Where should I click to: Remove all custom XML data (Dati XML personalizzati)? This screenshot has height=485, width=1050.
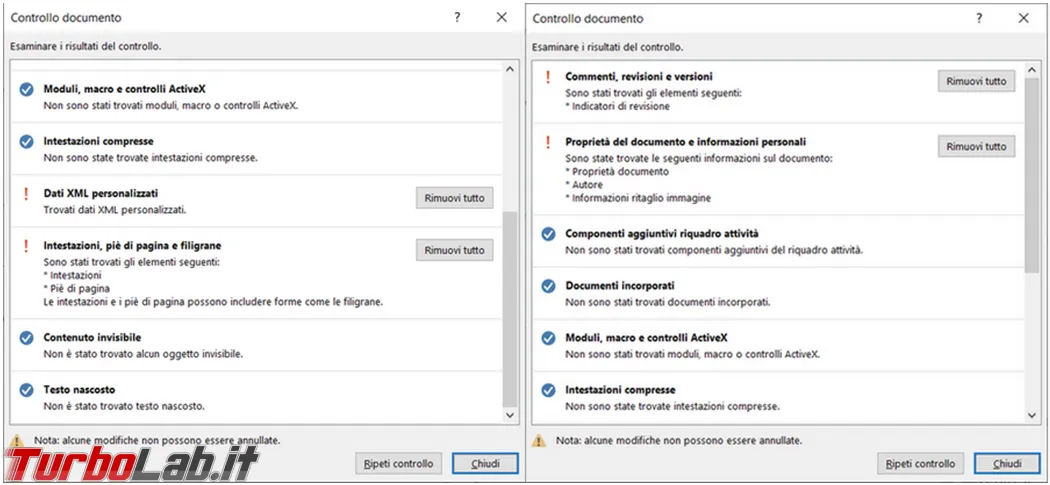tap(455, 198)
